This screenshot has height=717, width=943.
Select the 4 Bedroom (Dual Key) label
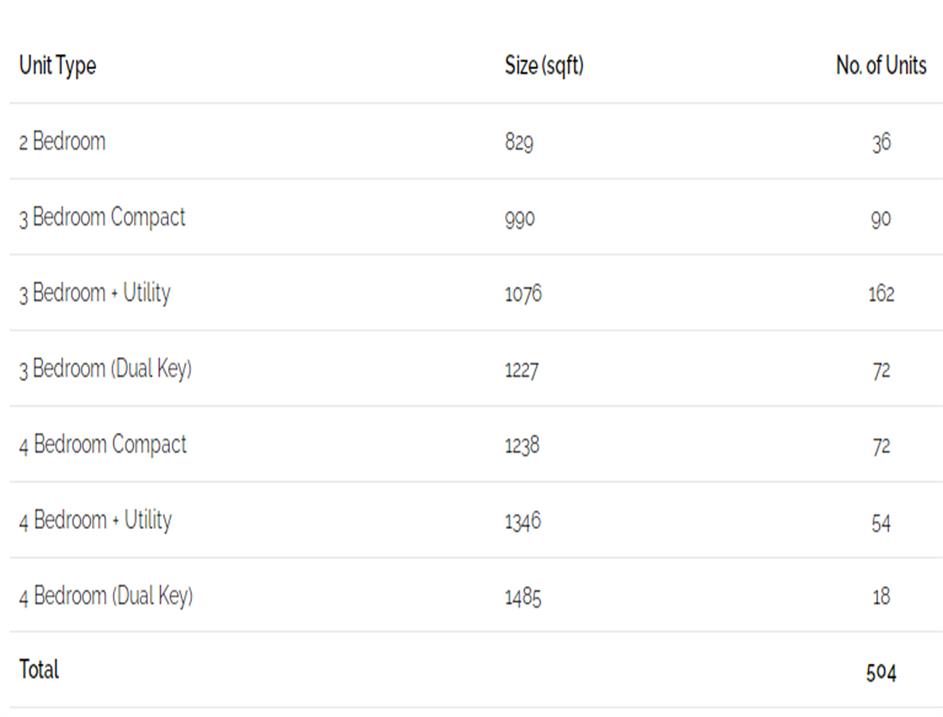[x=106, y=597]
